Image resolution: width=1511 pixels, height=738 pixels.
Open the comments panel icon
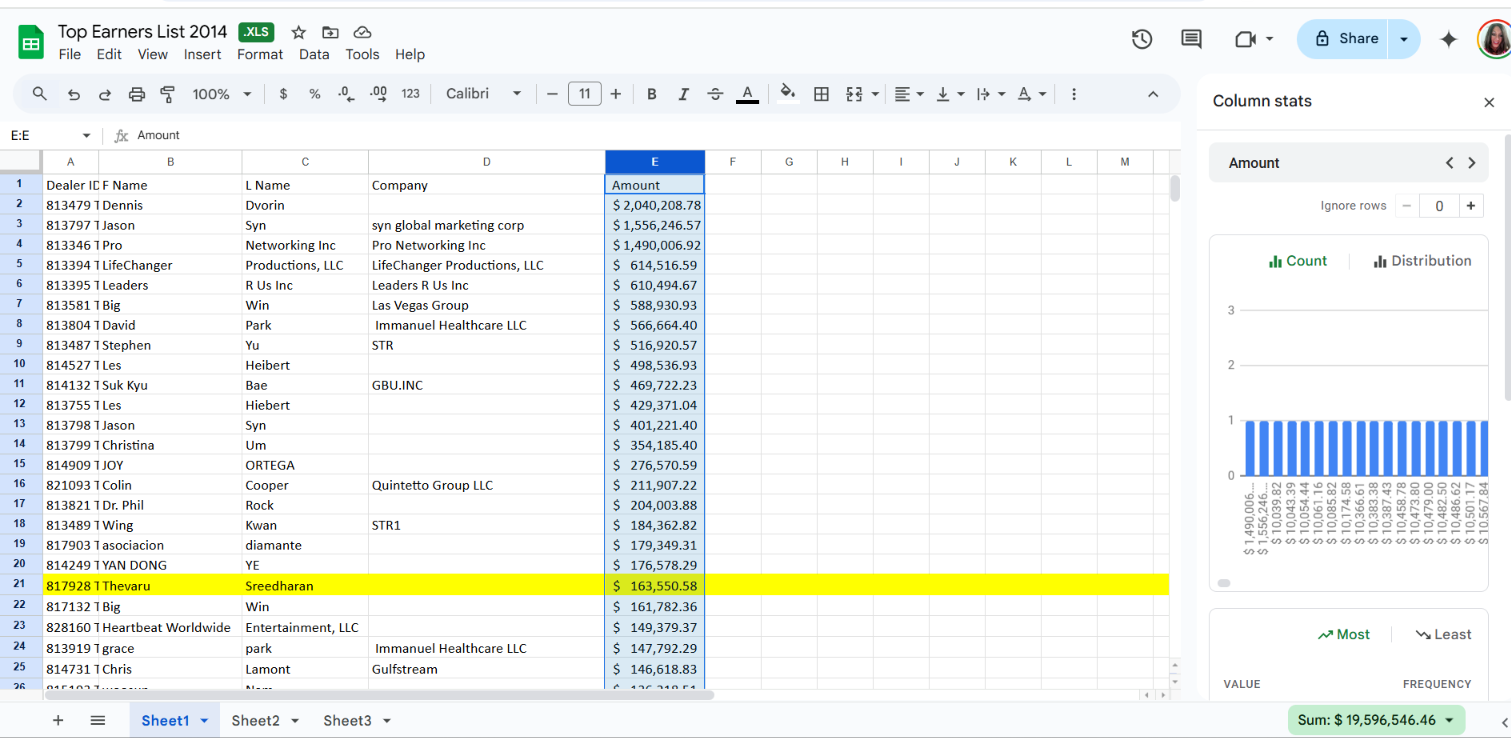click(x=1191, y=39)
